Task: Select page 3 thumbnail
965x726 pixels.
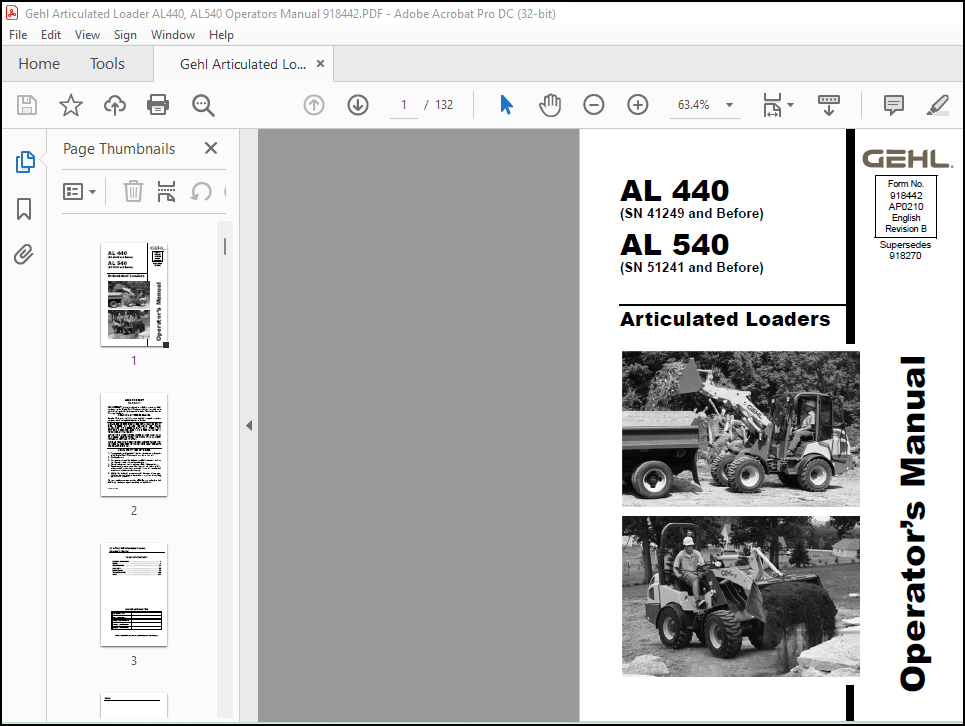Action: tap(134, 595)
